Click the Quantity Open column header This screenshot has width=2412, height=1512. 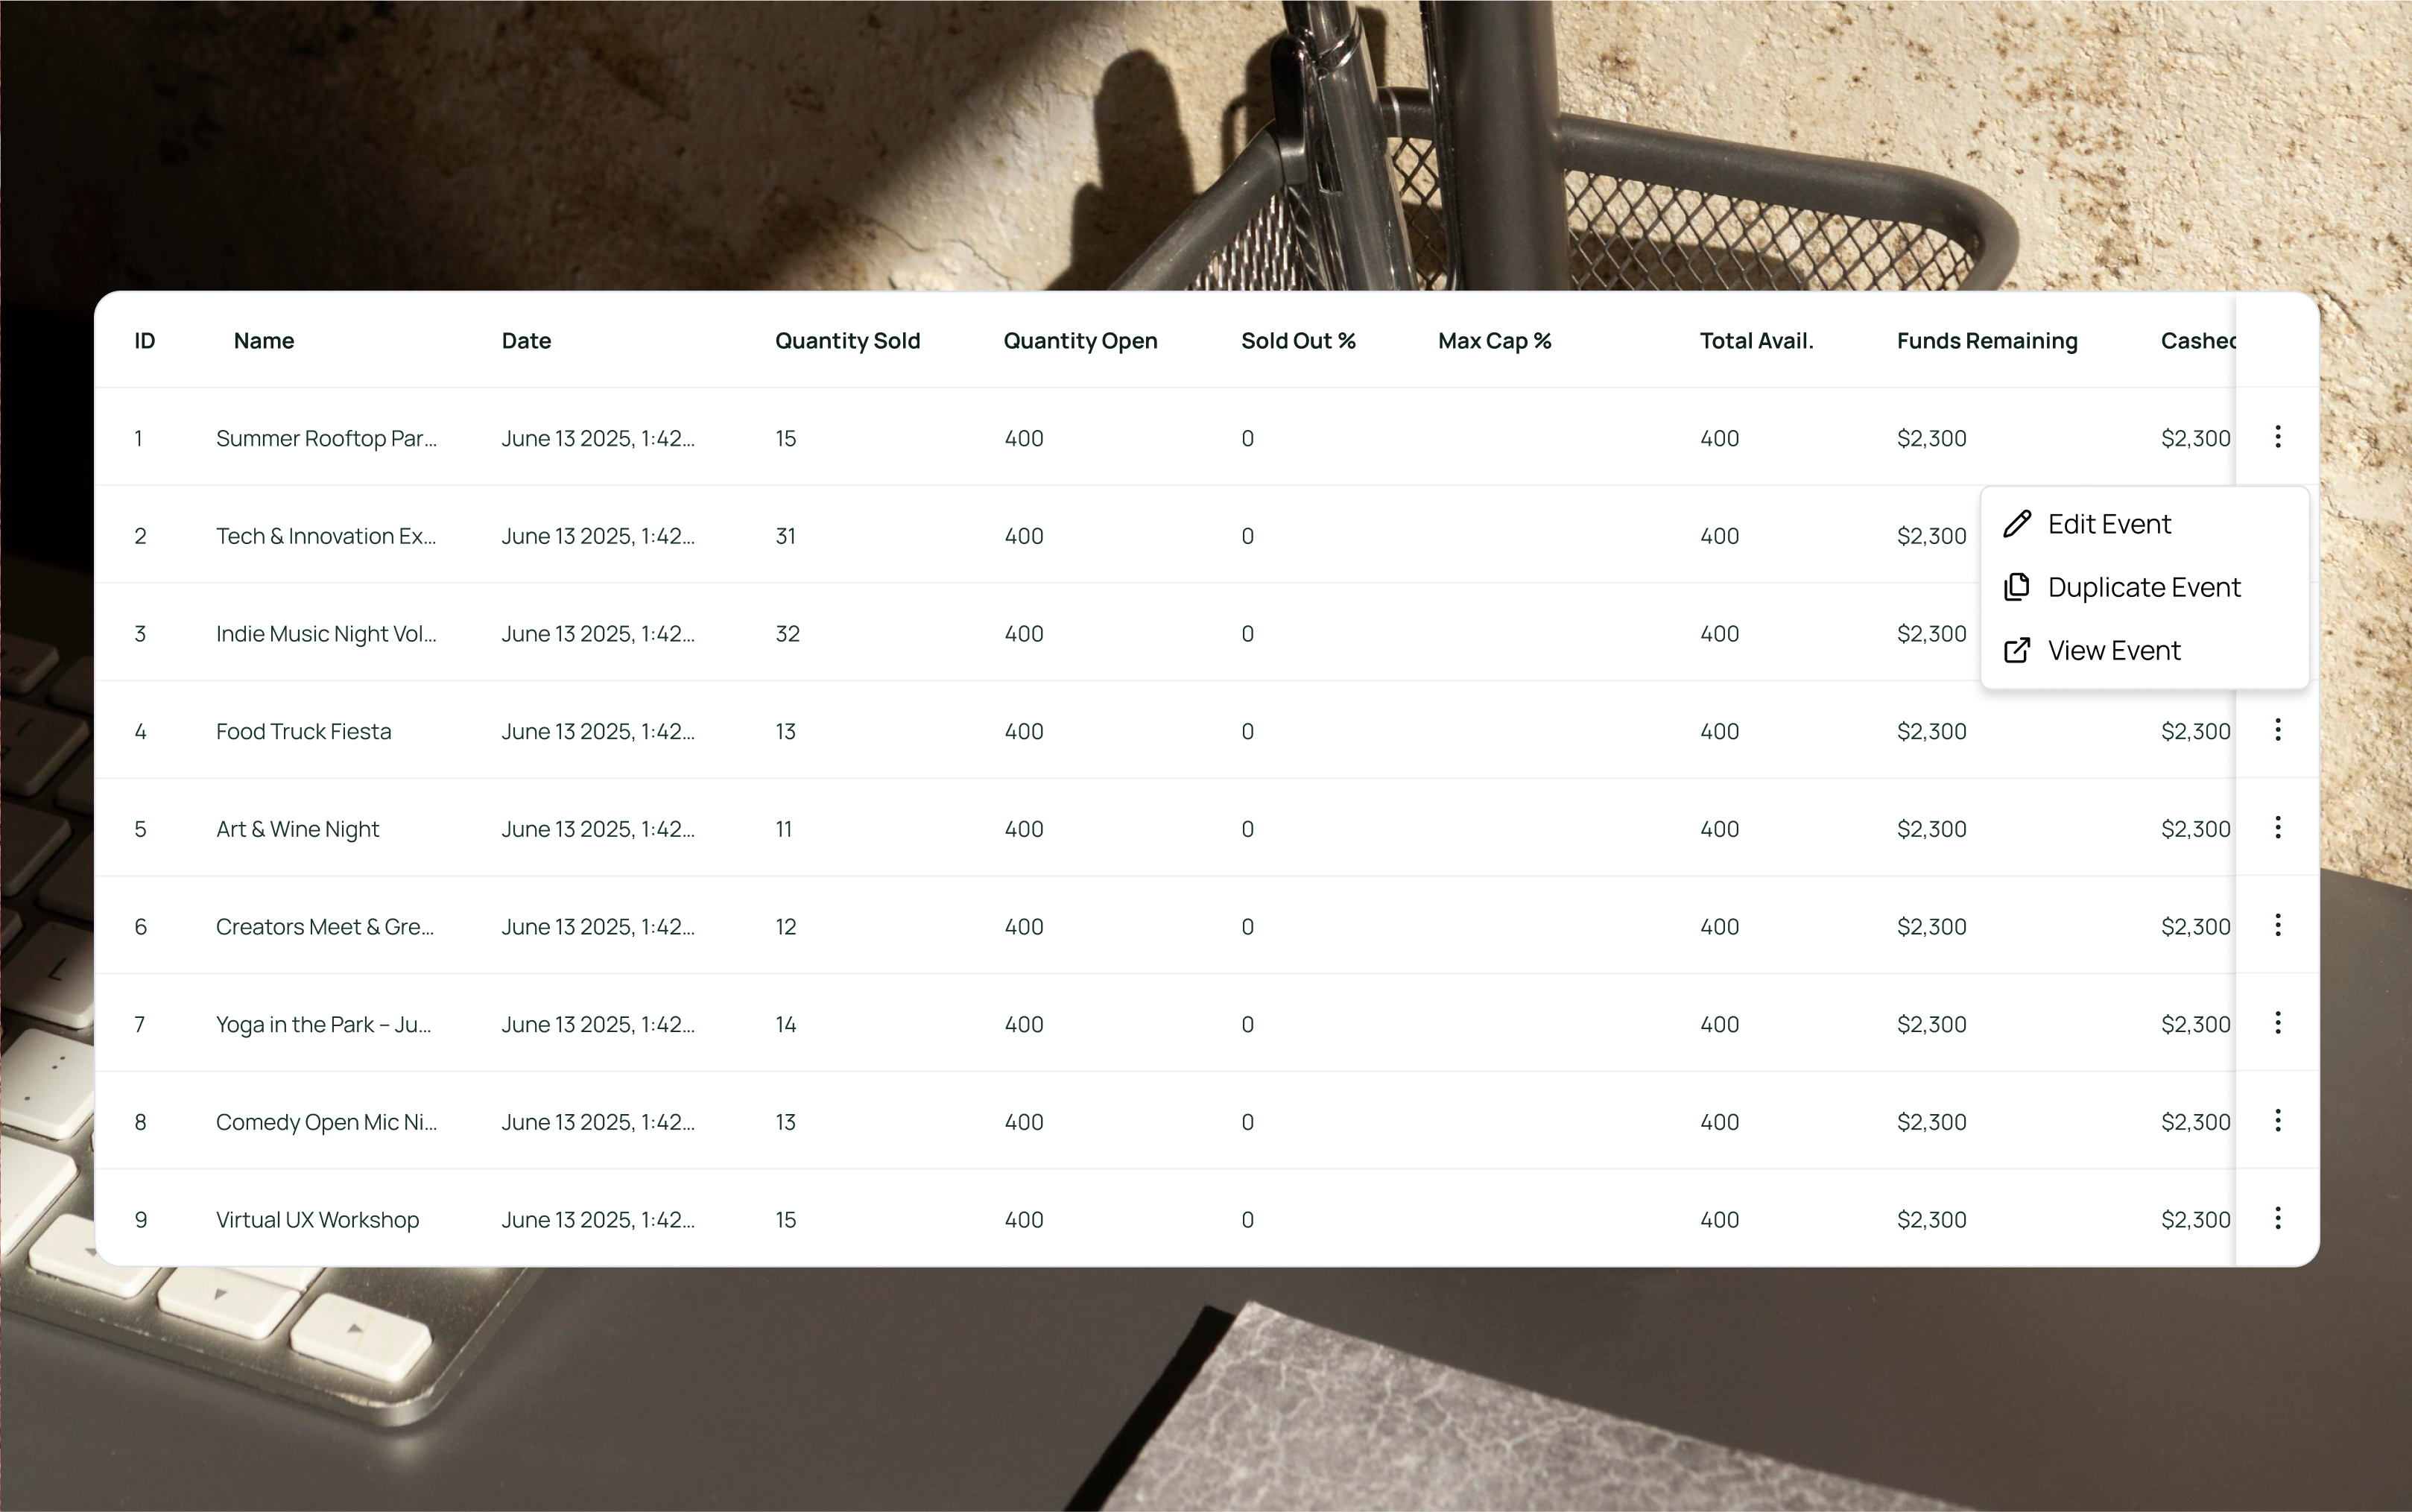pos(1080,341)
